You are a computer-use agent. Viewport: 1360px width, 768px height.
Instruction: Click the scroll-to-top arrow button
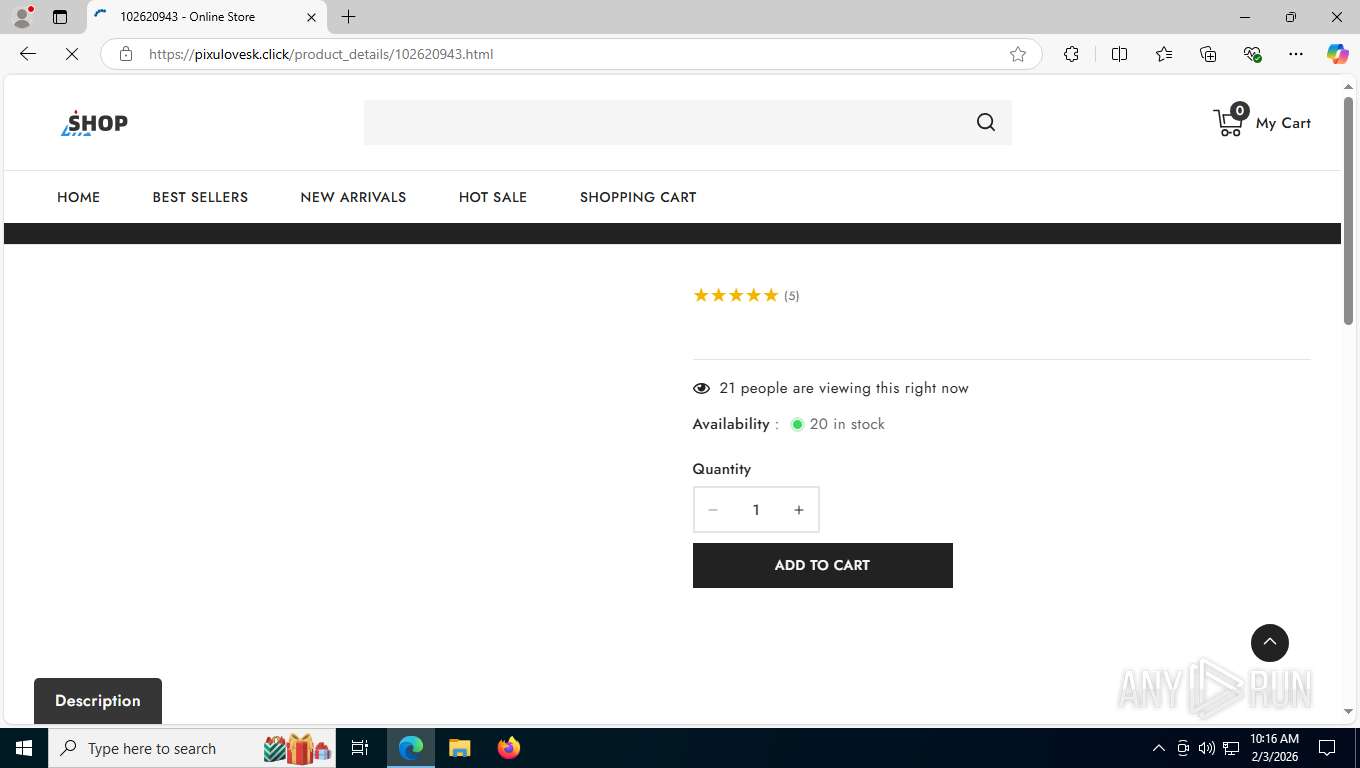coord(1270,643)
